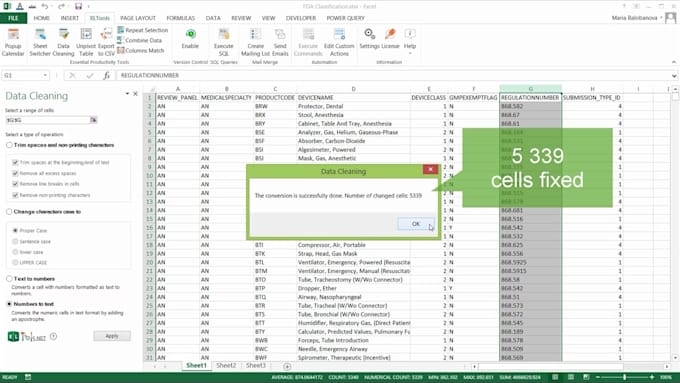The image size is (680, 383).
Task: Select the Proper Case radio button
Action: pyautogui.click(x=15, y=230)
